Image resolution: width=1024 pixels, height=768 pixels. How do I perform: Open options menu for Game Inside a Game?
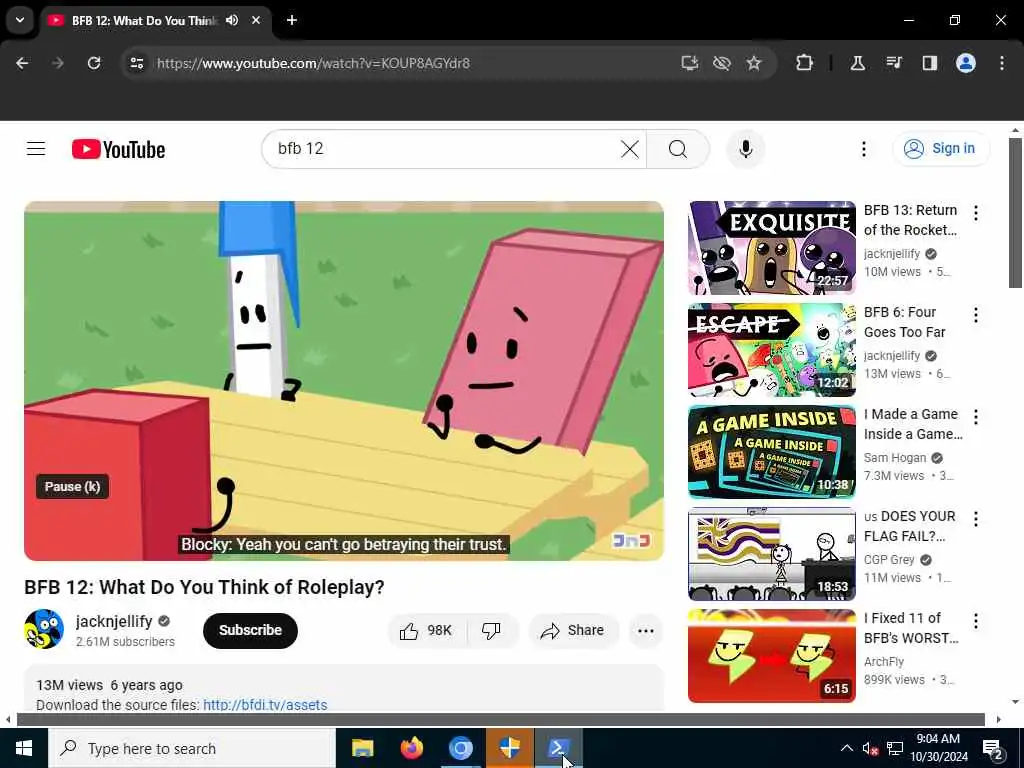click(x=976, y=417)
